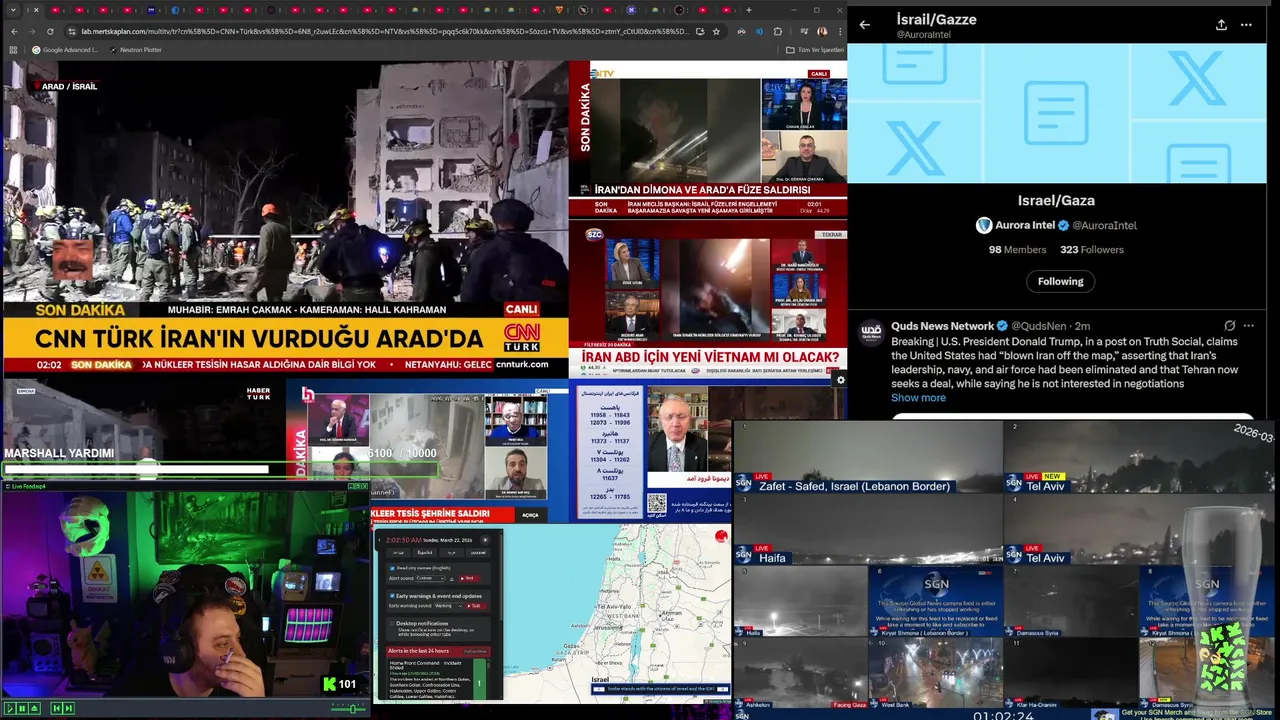Reload the multitv page
Screen dimensions: 1280x720
(50, 31)
